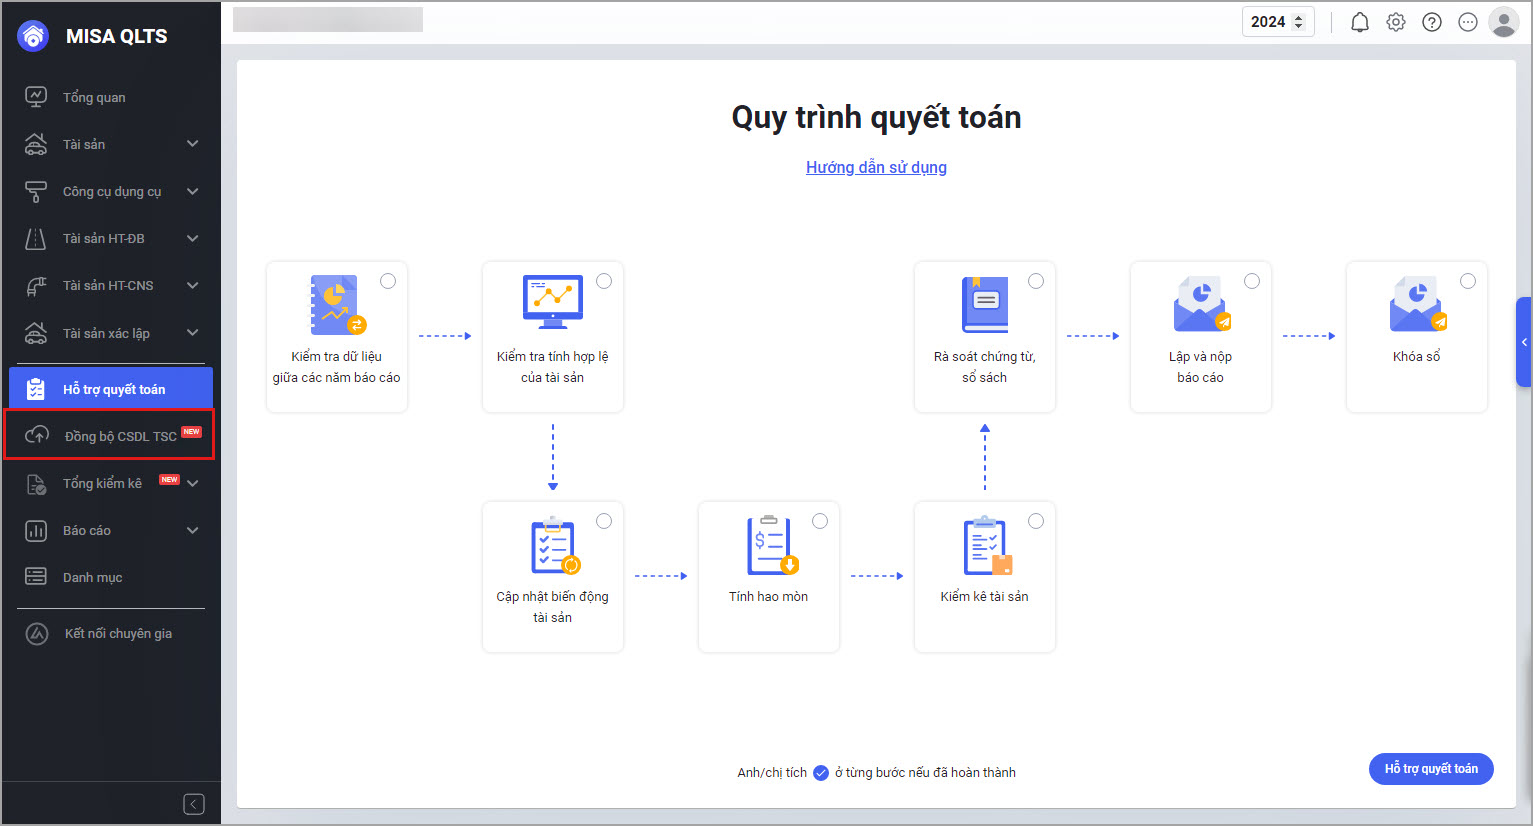Open the more options ellipsis icon
1533x826 pixels.
coord(1468,22)
